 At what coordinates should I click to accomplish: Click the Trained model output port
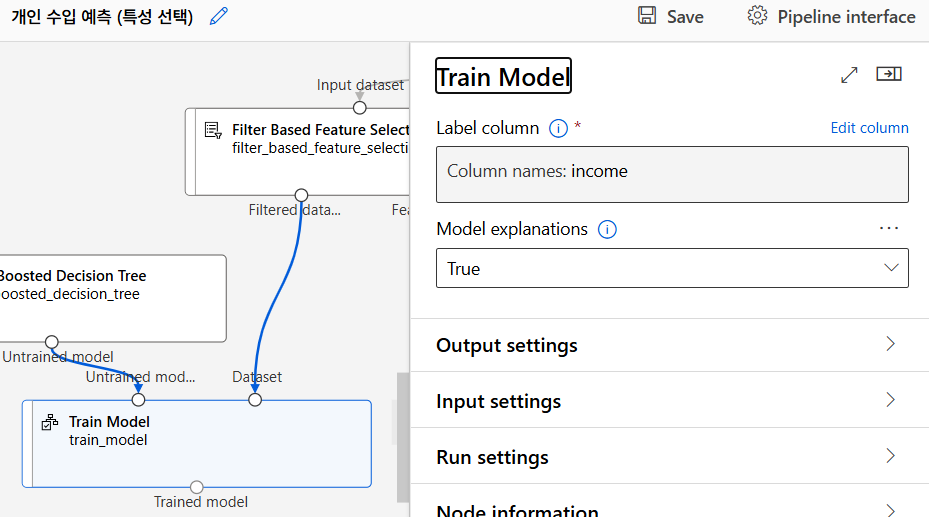(x=197, y=487)
